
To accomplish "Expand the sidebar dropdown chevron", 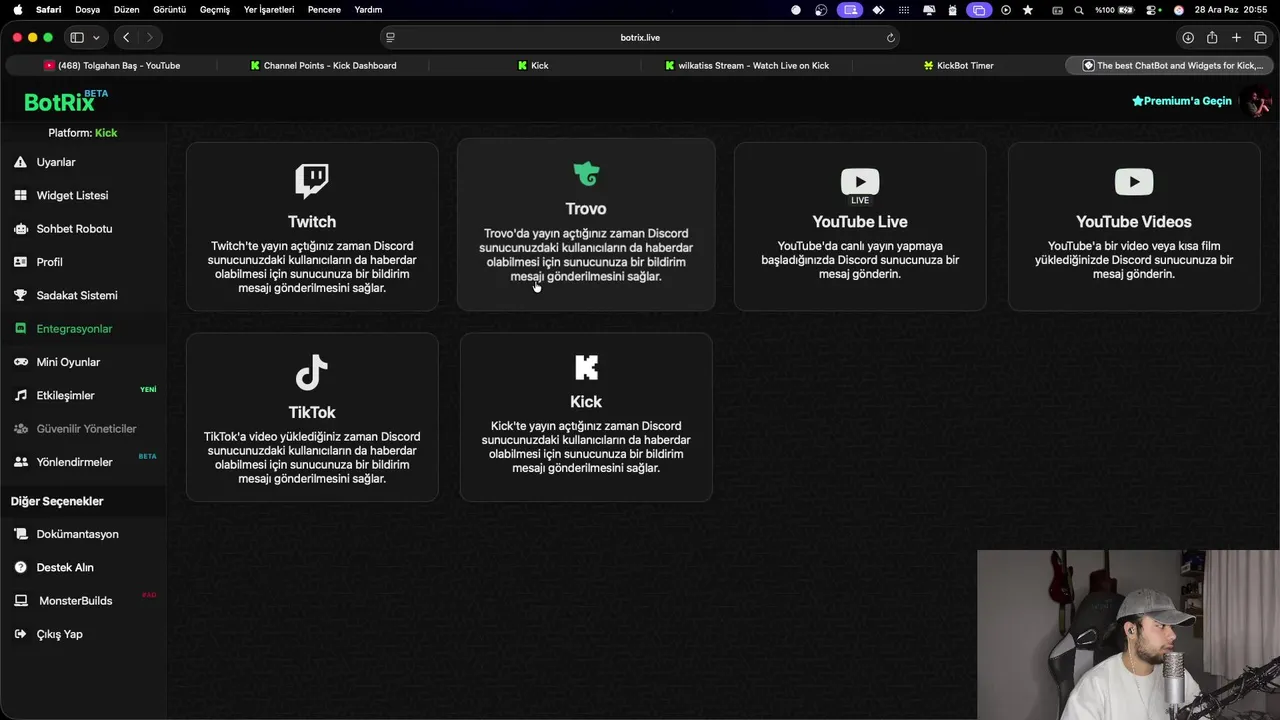I will pos(96,37).
